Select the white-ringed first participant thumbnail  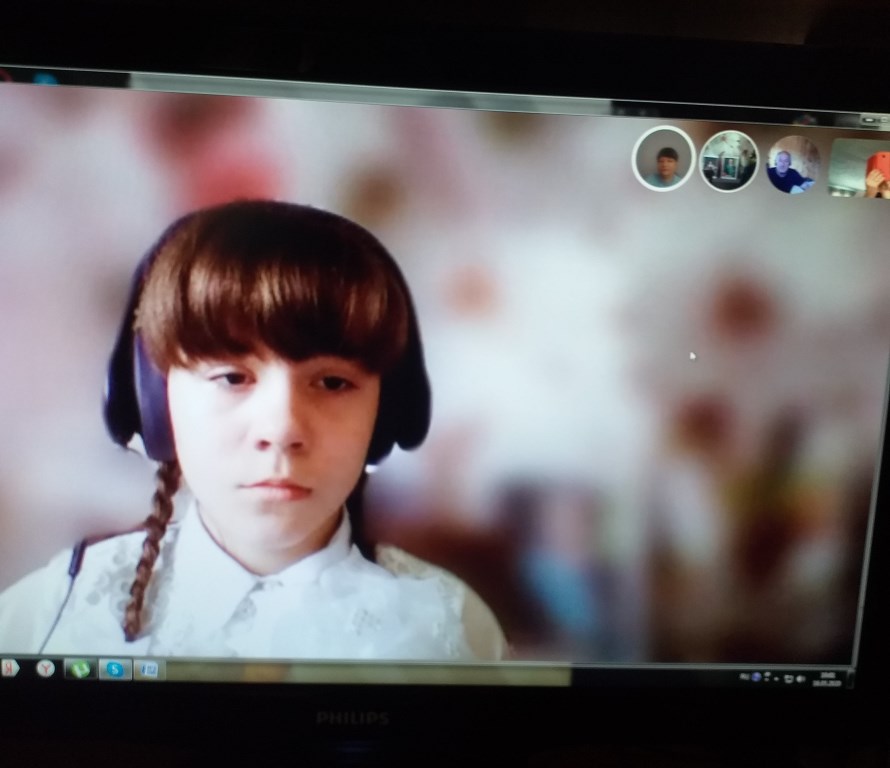tap(663, 158)
